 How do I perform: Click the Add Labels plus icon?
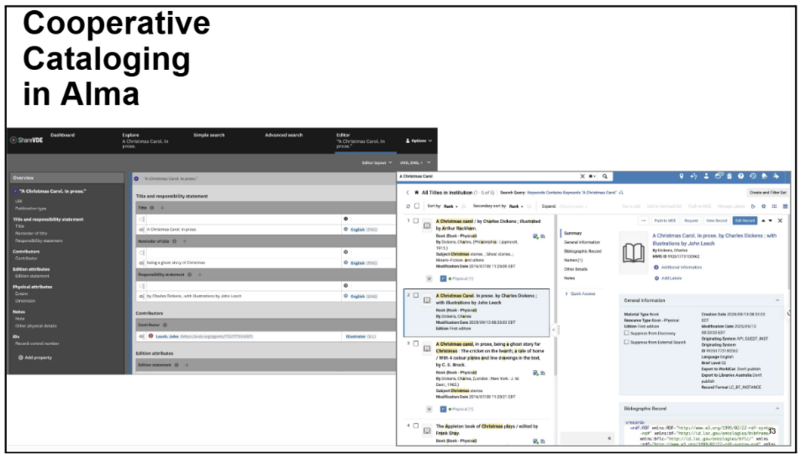coord(657,280)
